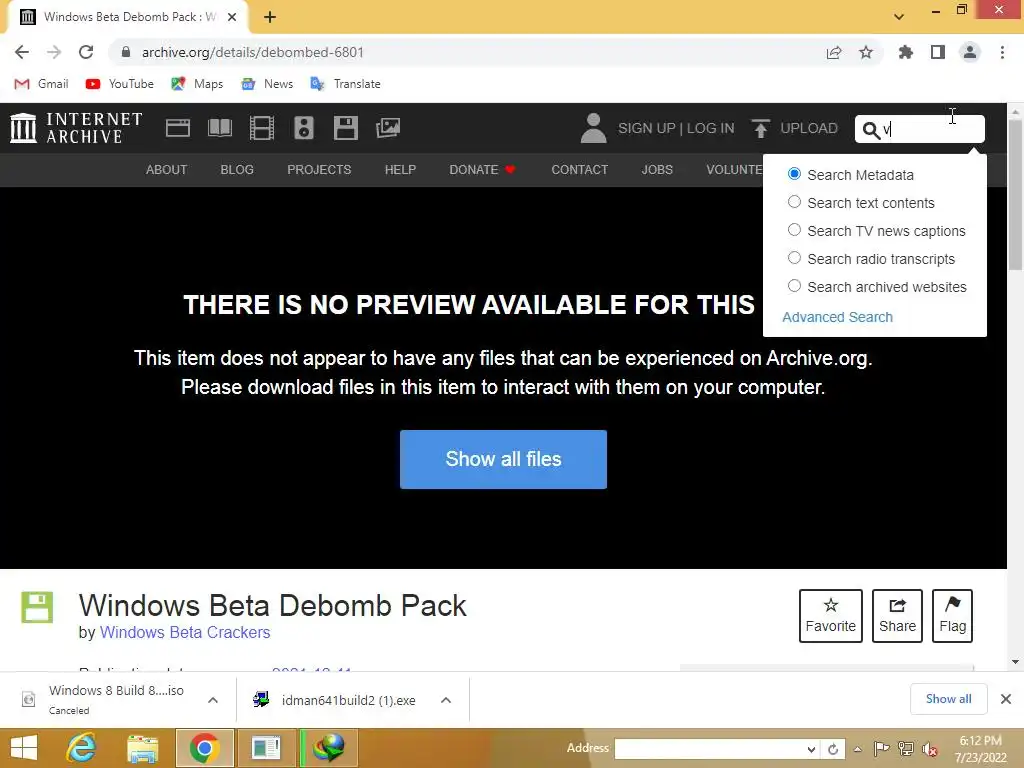The height and width of the screenshot is (768, 1024).
Task: Click the taskbar Address input field
Action: 709,750
